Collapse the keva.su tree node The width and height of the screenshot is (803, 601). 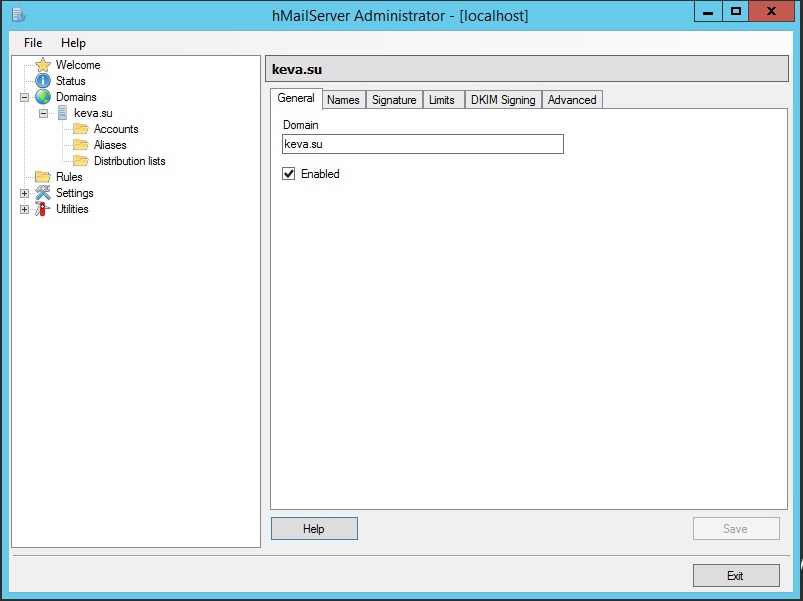click(44, 113)
